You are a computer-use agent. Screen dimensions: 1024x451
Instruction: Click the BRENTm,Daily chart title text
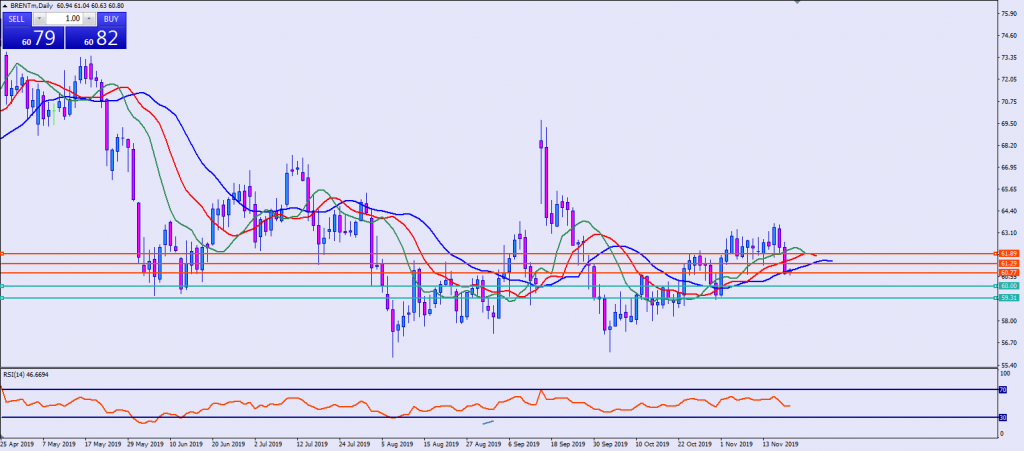pos(32,5)
